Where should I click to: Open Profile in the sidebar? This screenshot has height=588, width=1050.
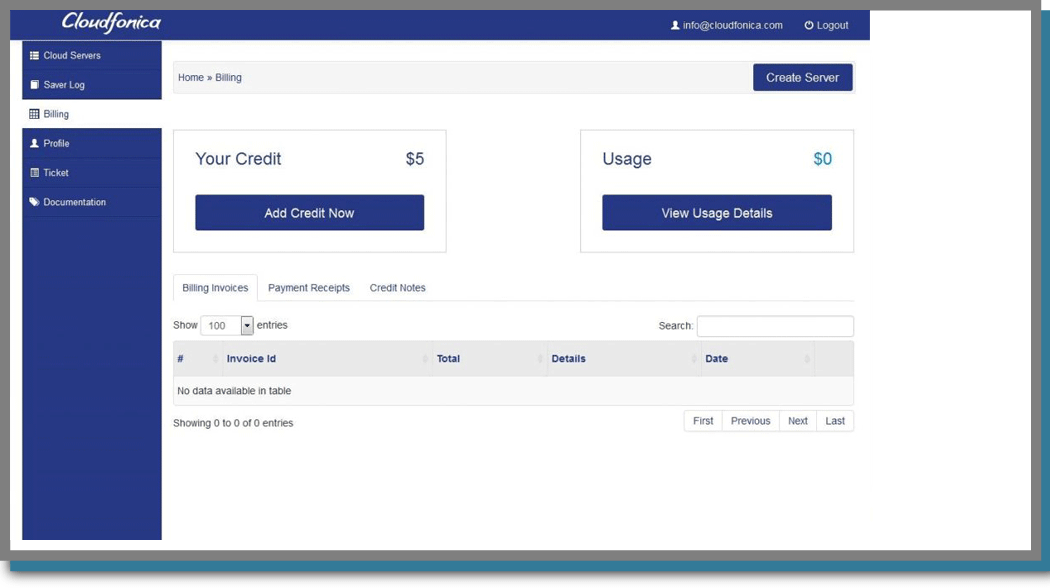coord(92,143)
